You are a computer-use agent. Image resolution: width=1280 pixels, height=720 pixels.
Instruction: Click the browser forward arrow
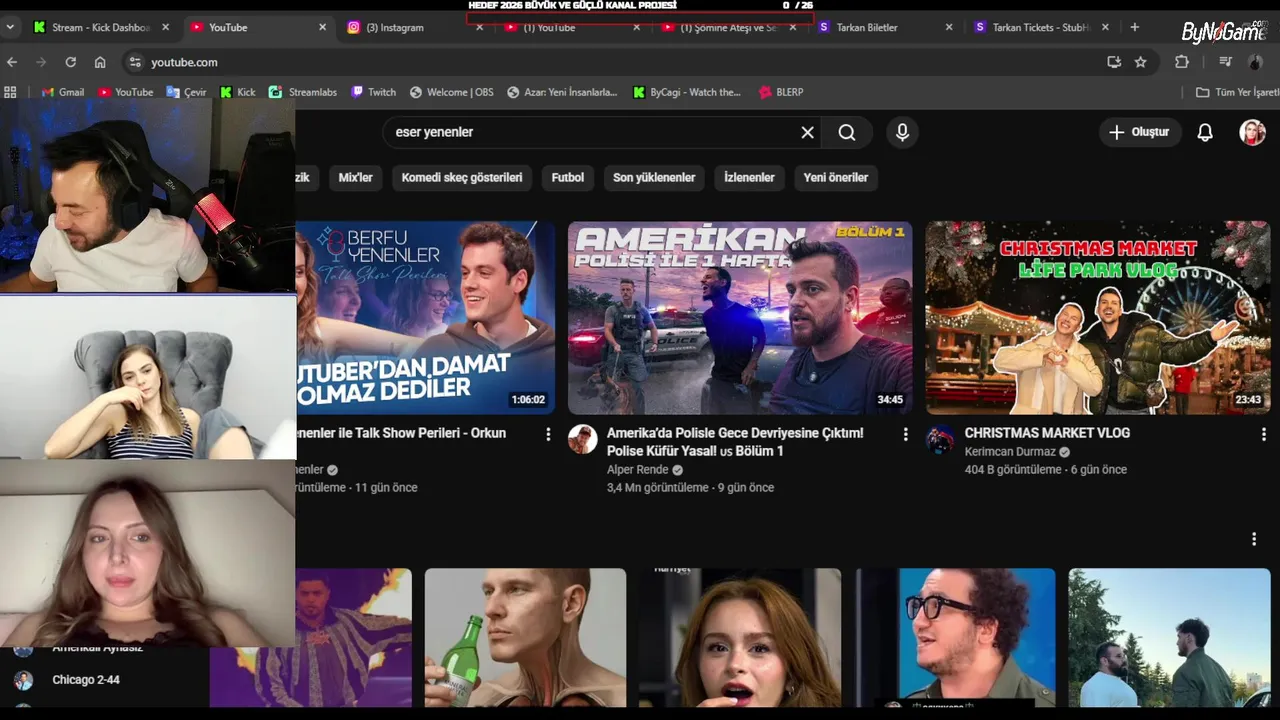tap(41, 62)
